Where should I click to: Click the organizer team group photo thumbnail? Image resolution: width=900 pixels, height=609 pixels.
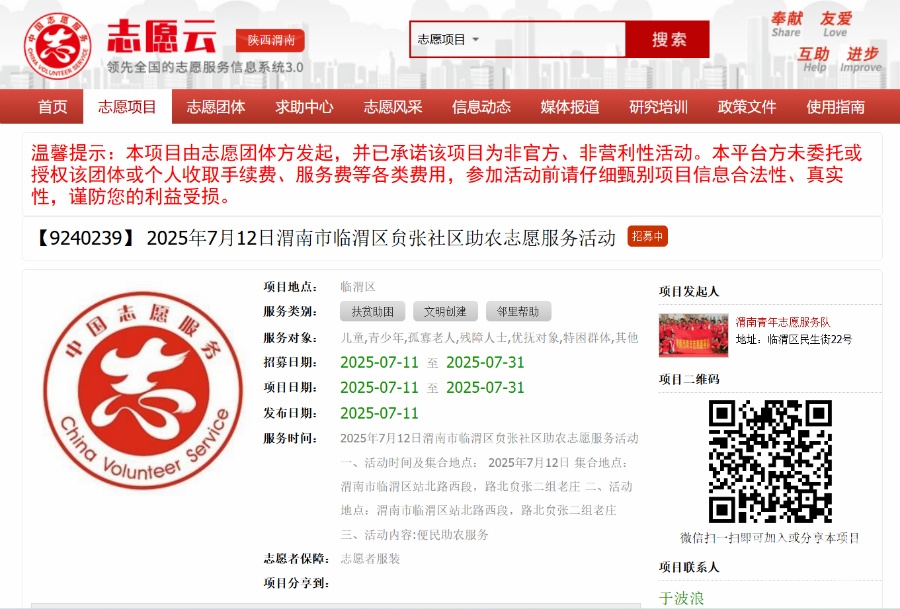(x=693, y=335)
